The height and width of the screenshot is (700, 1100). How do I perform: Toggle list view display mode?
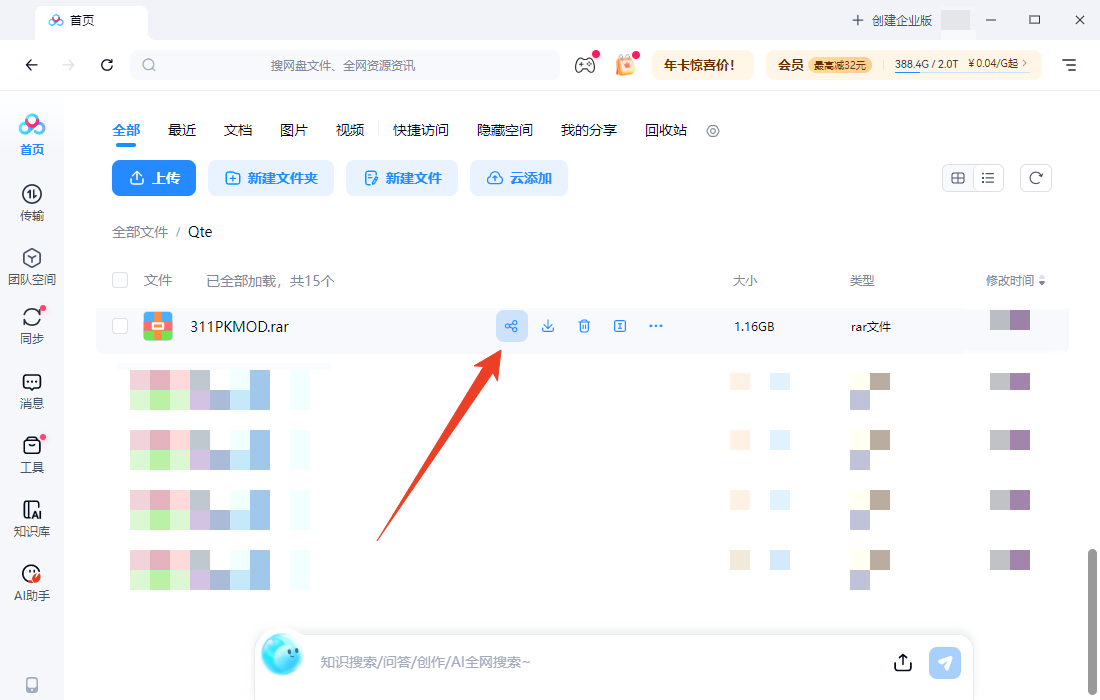click(x=987, y=177)
